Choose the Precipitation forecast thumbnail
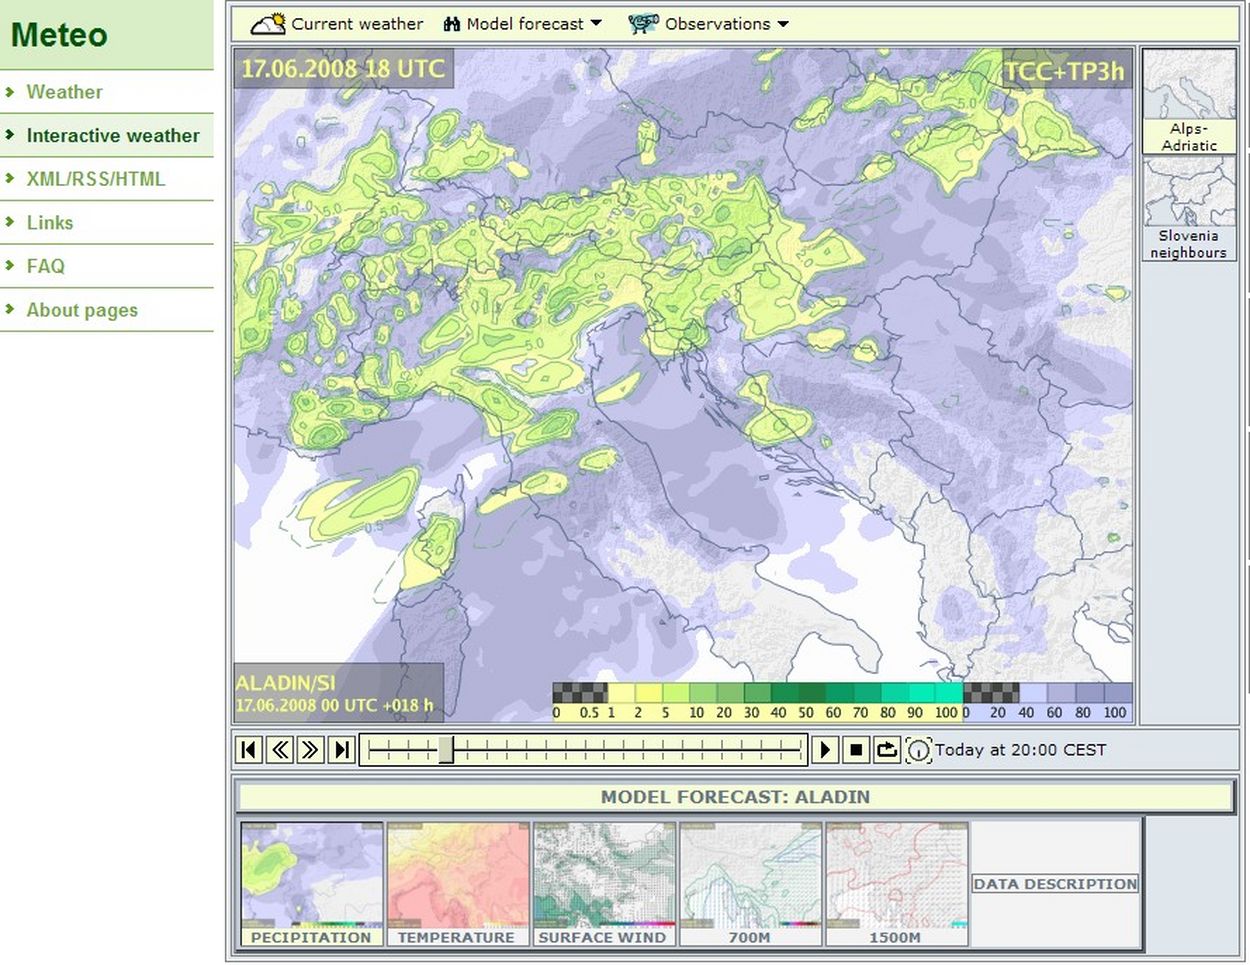The image size is (1250, 965). click(311, 884)
